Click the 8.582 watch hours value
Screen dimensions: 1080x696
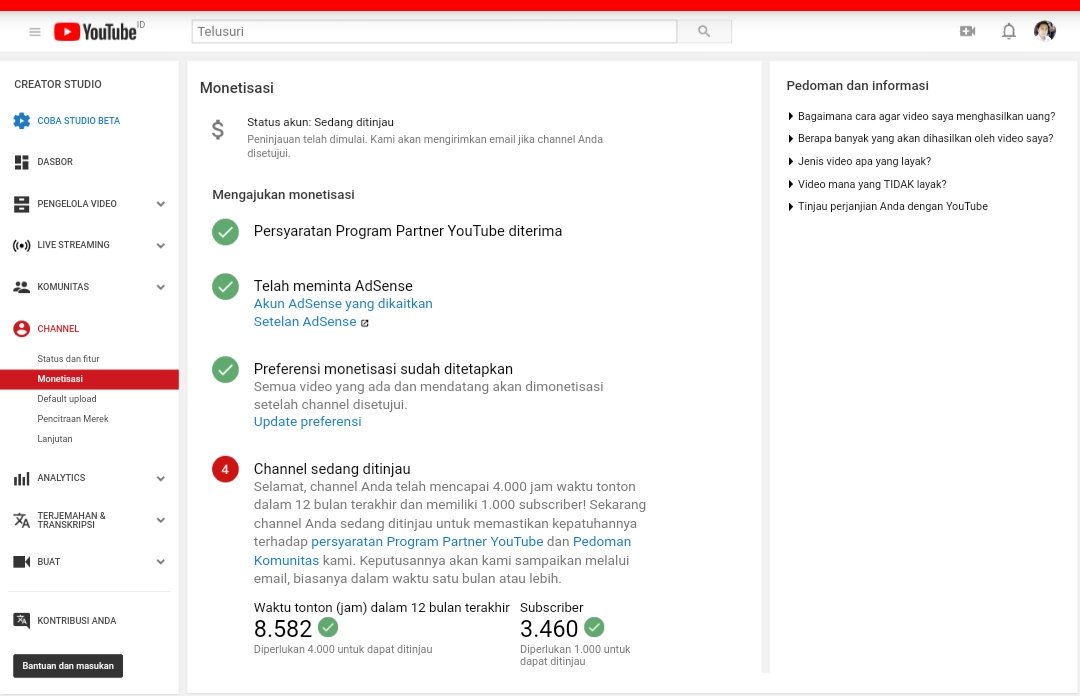(283, 628)
